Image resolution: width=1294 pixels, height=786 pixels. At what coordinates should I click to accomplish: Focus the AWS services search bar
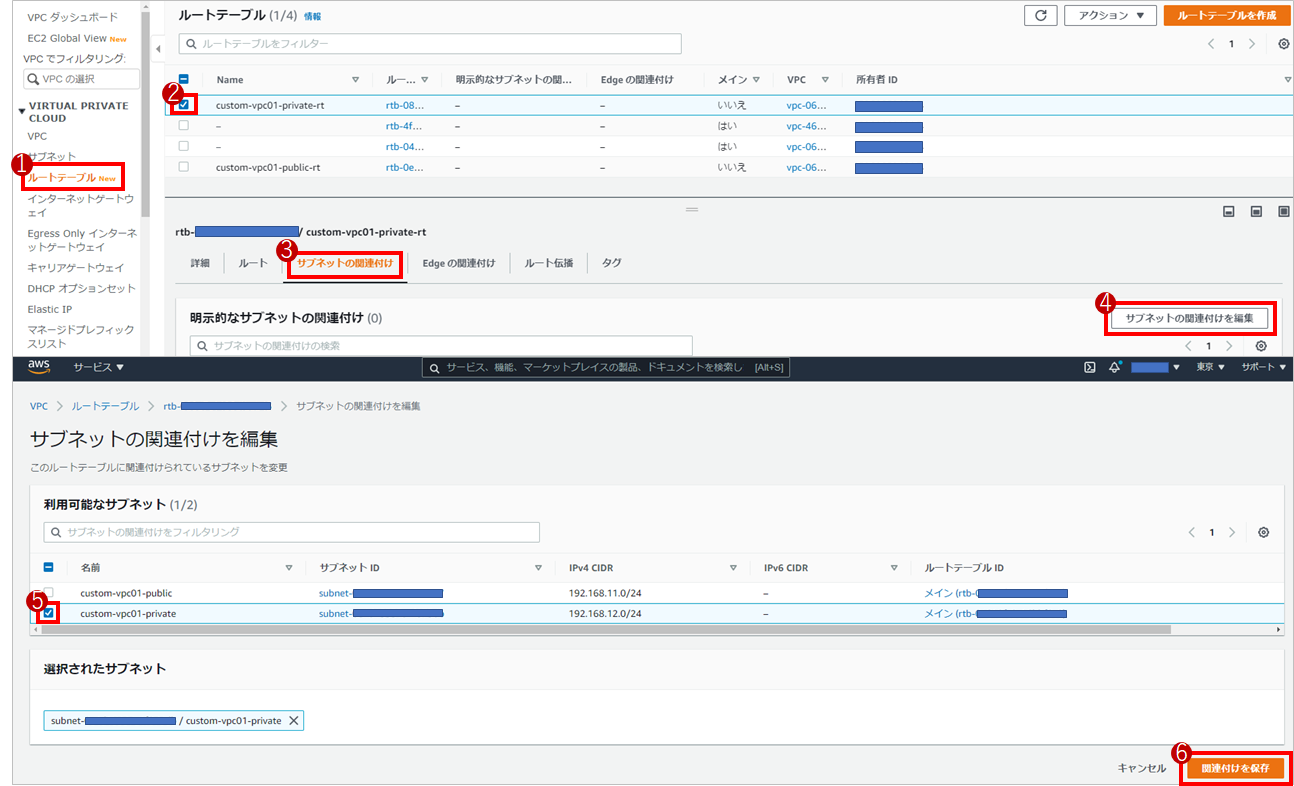tap(606, 368)
